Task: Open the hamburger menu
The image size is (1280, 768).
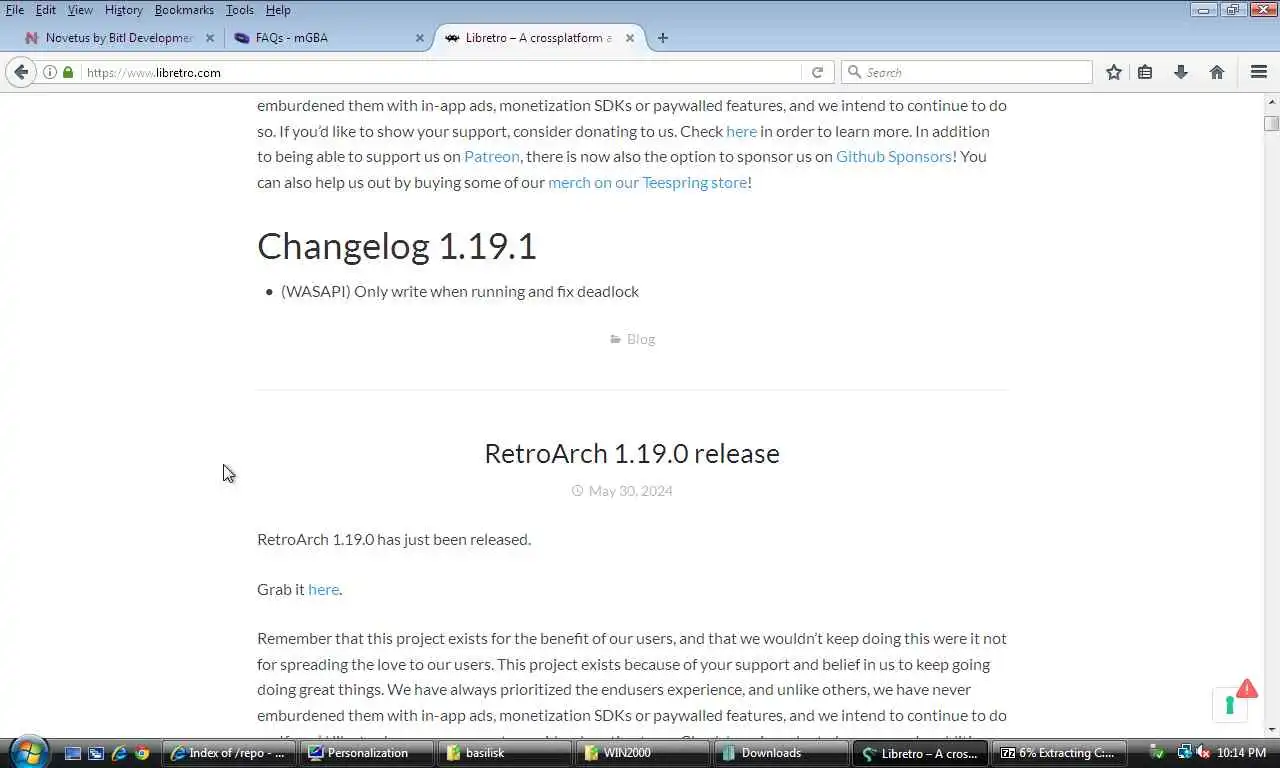Action: (x=1259, y=72)
